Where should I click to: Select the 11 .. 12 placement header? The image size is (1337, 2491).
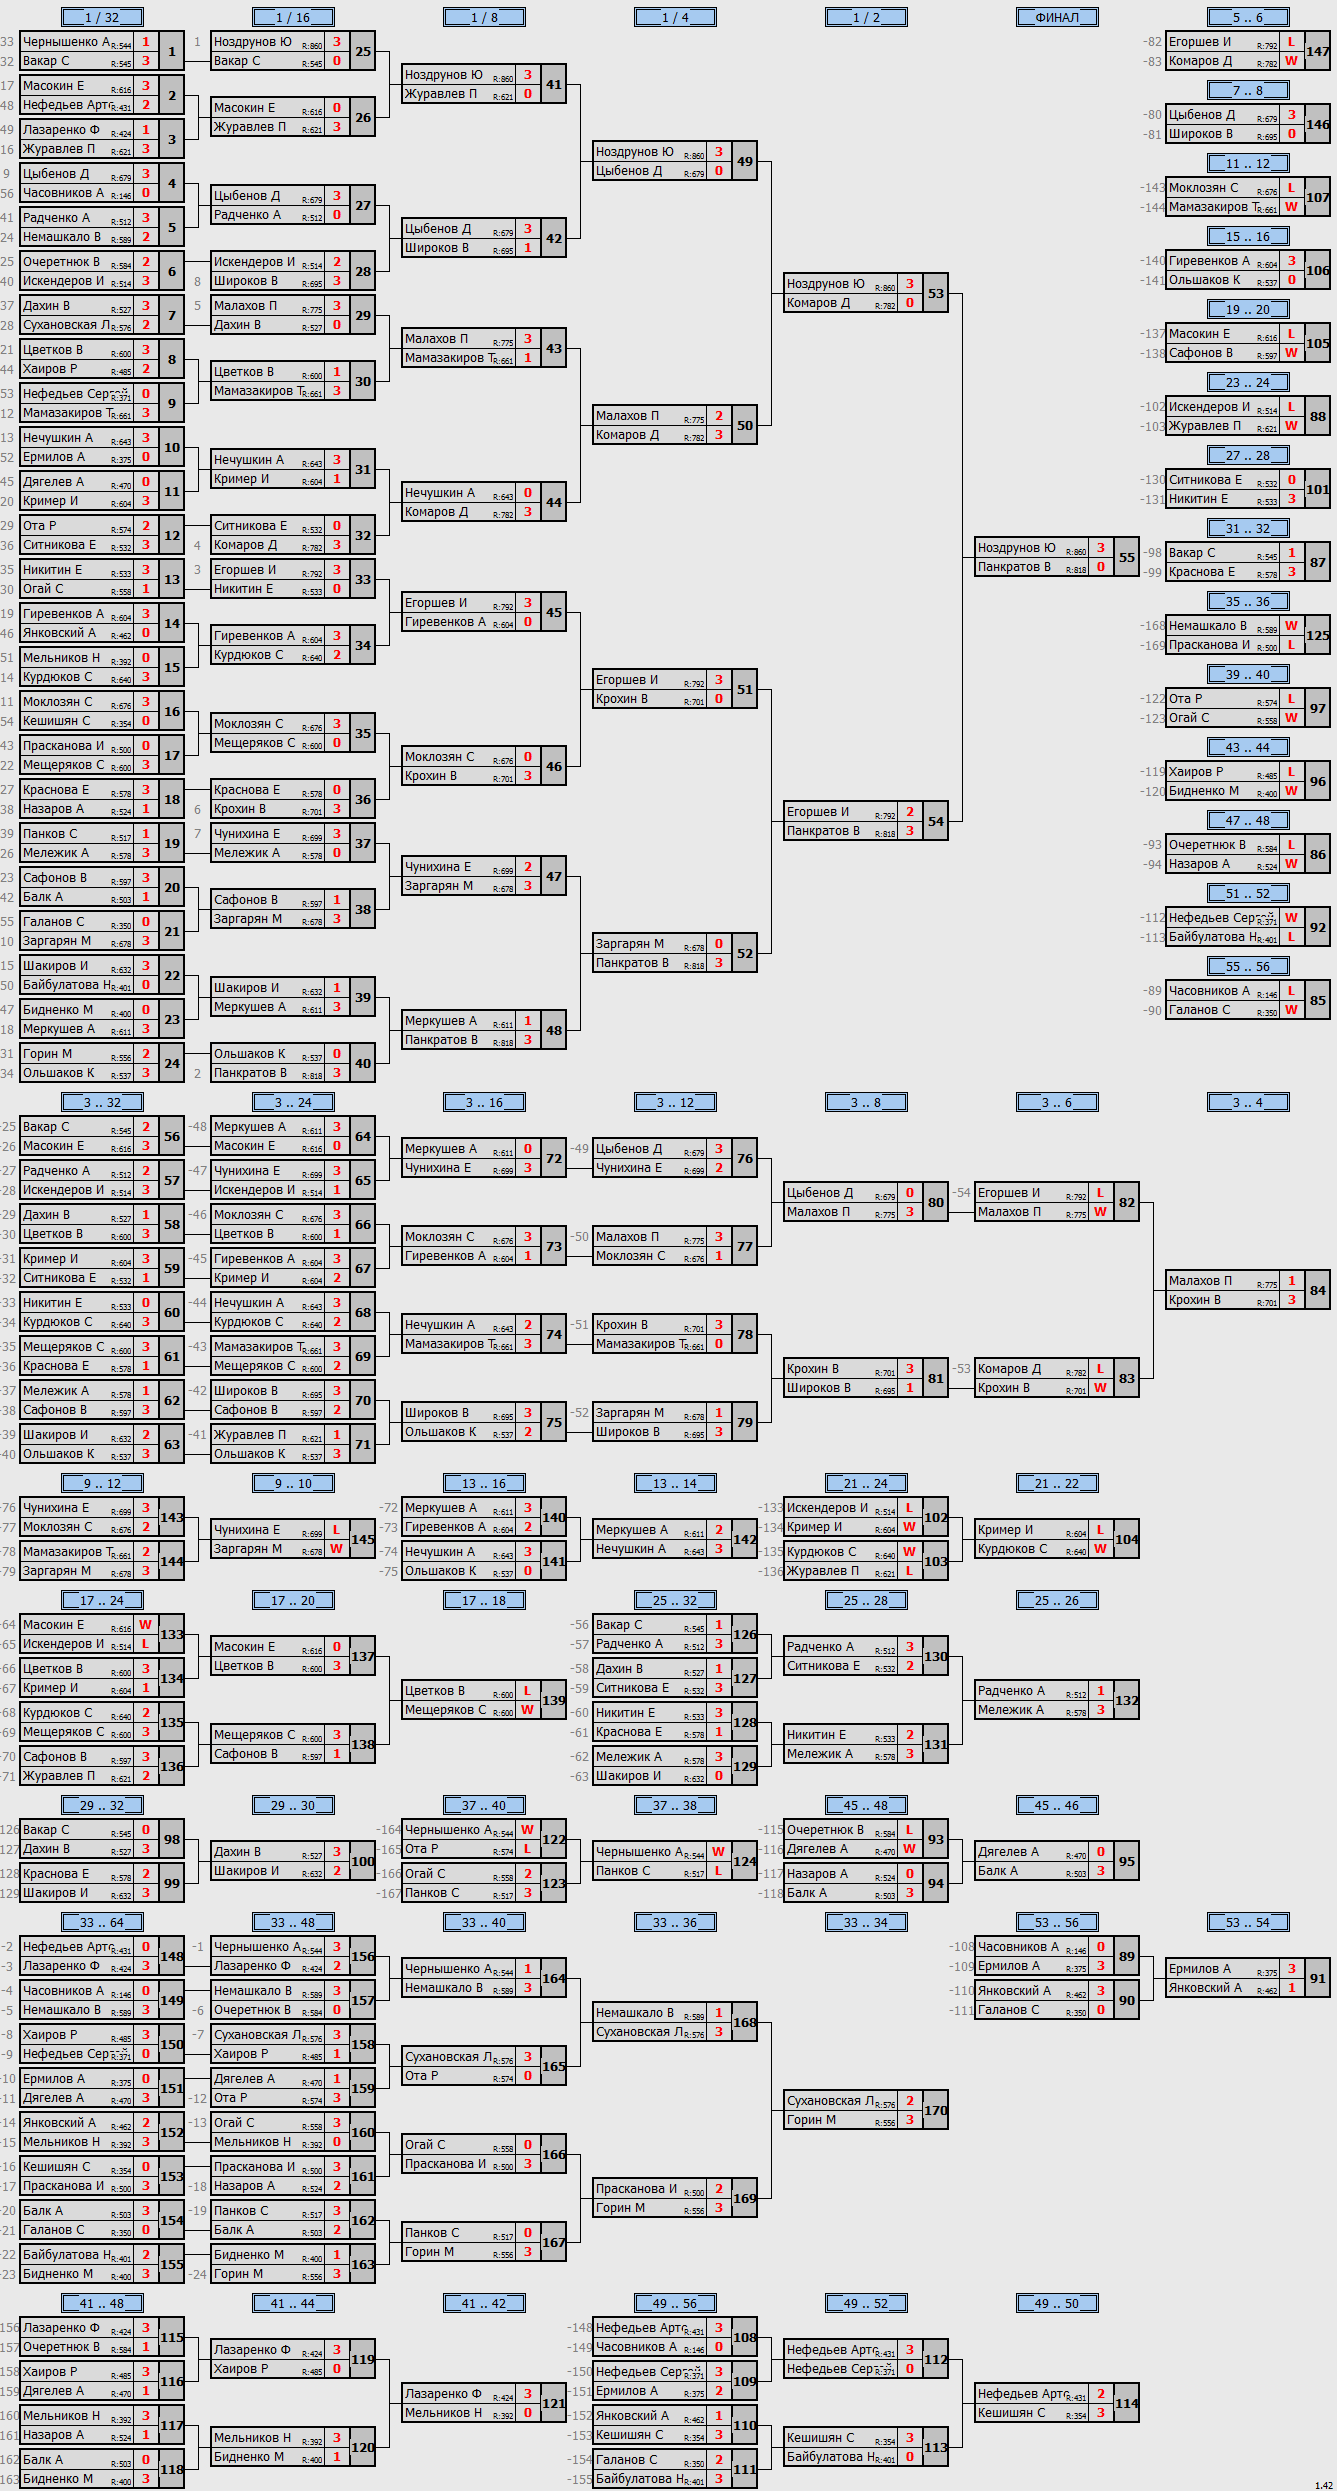[1248, 163]
